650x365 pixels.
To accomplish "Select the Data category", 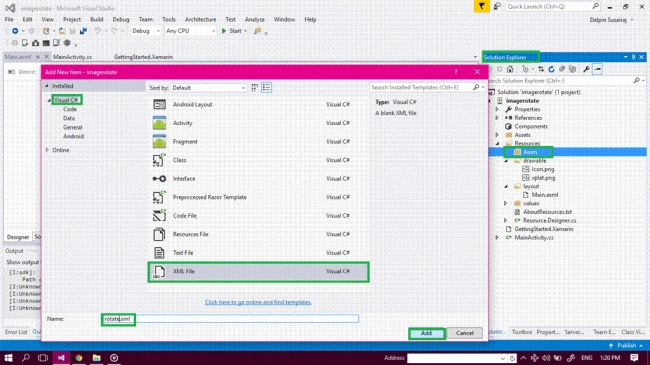I will 69,119.
